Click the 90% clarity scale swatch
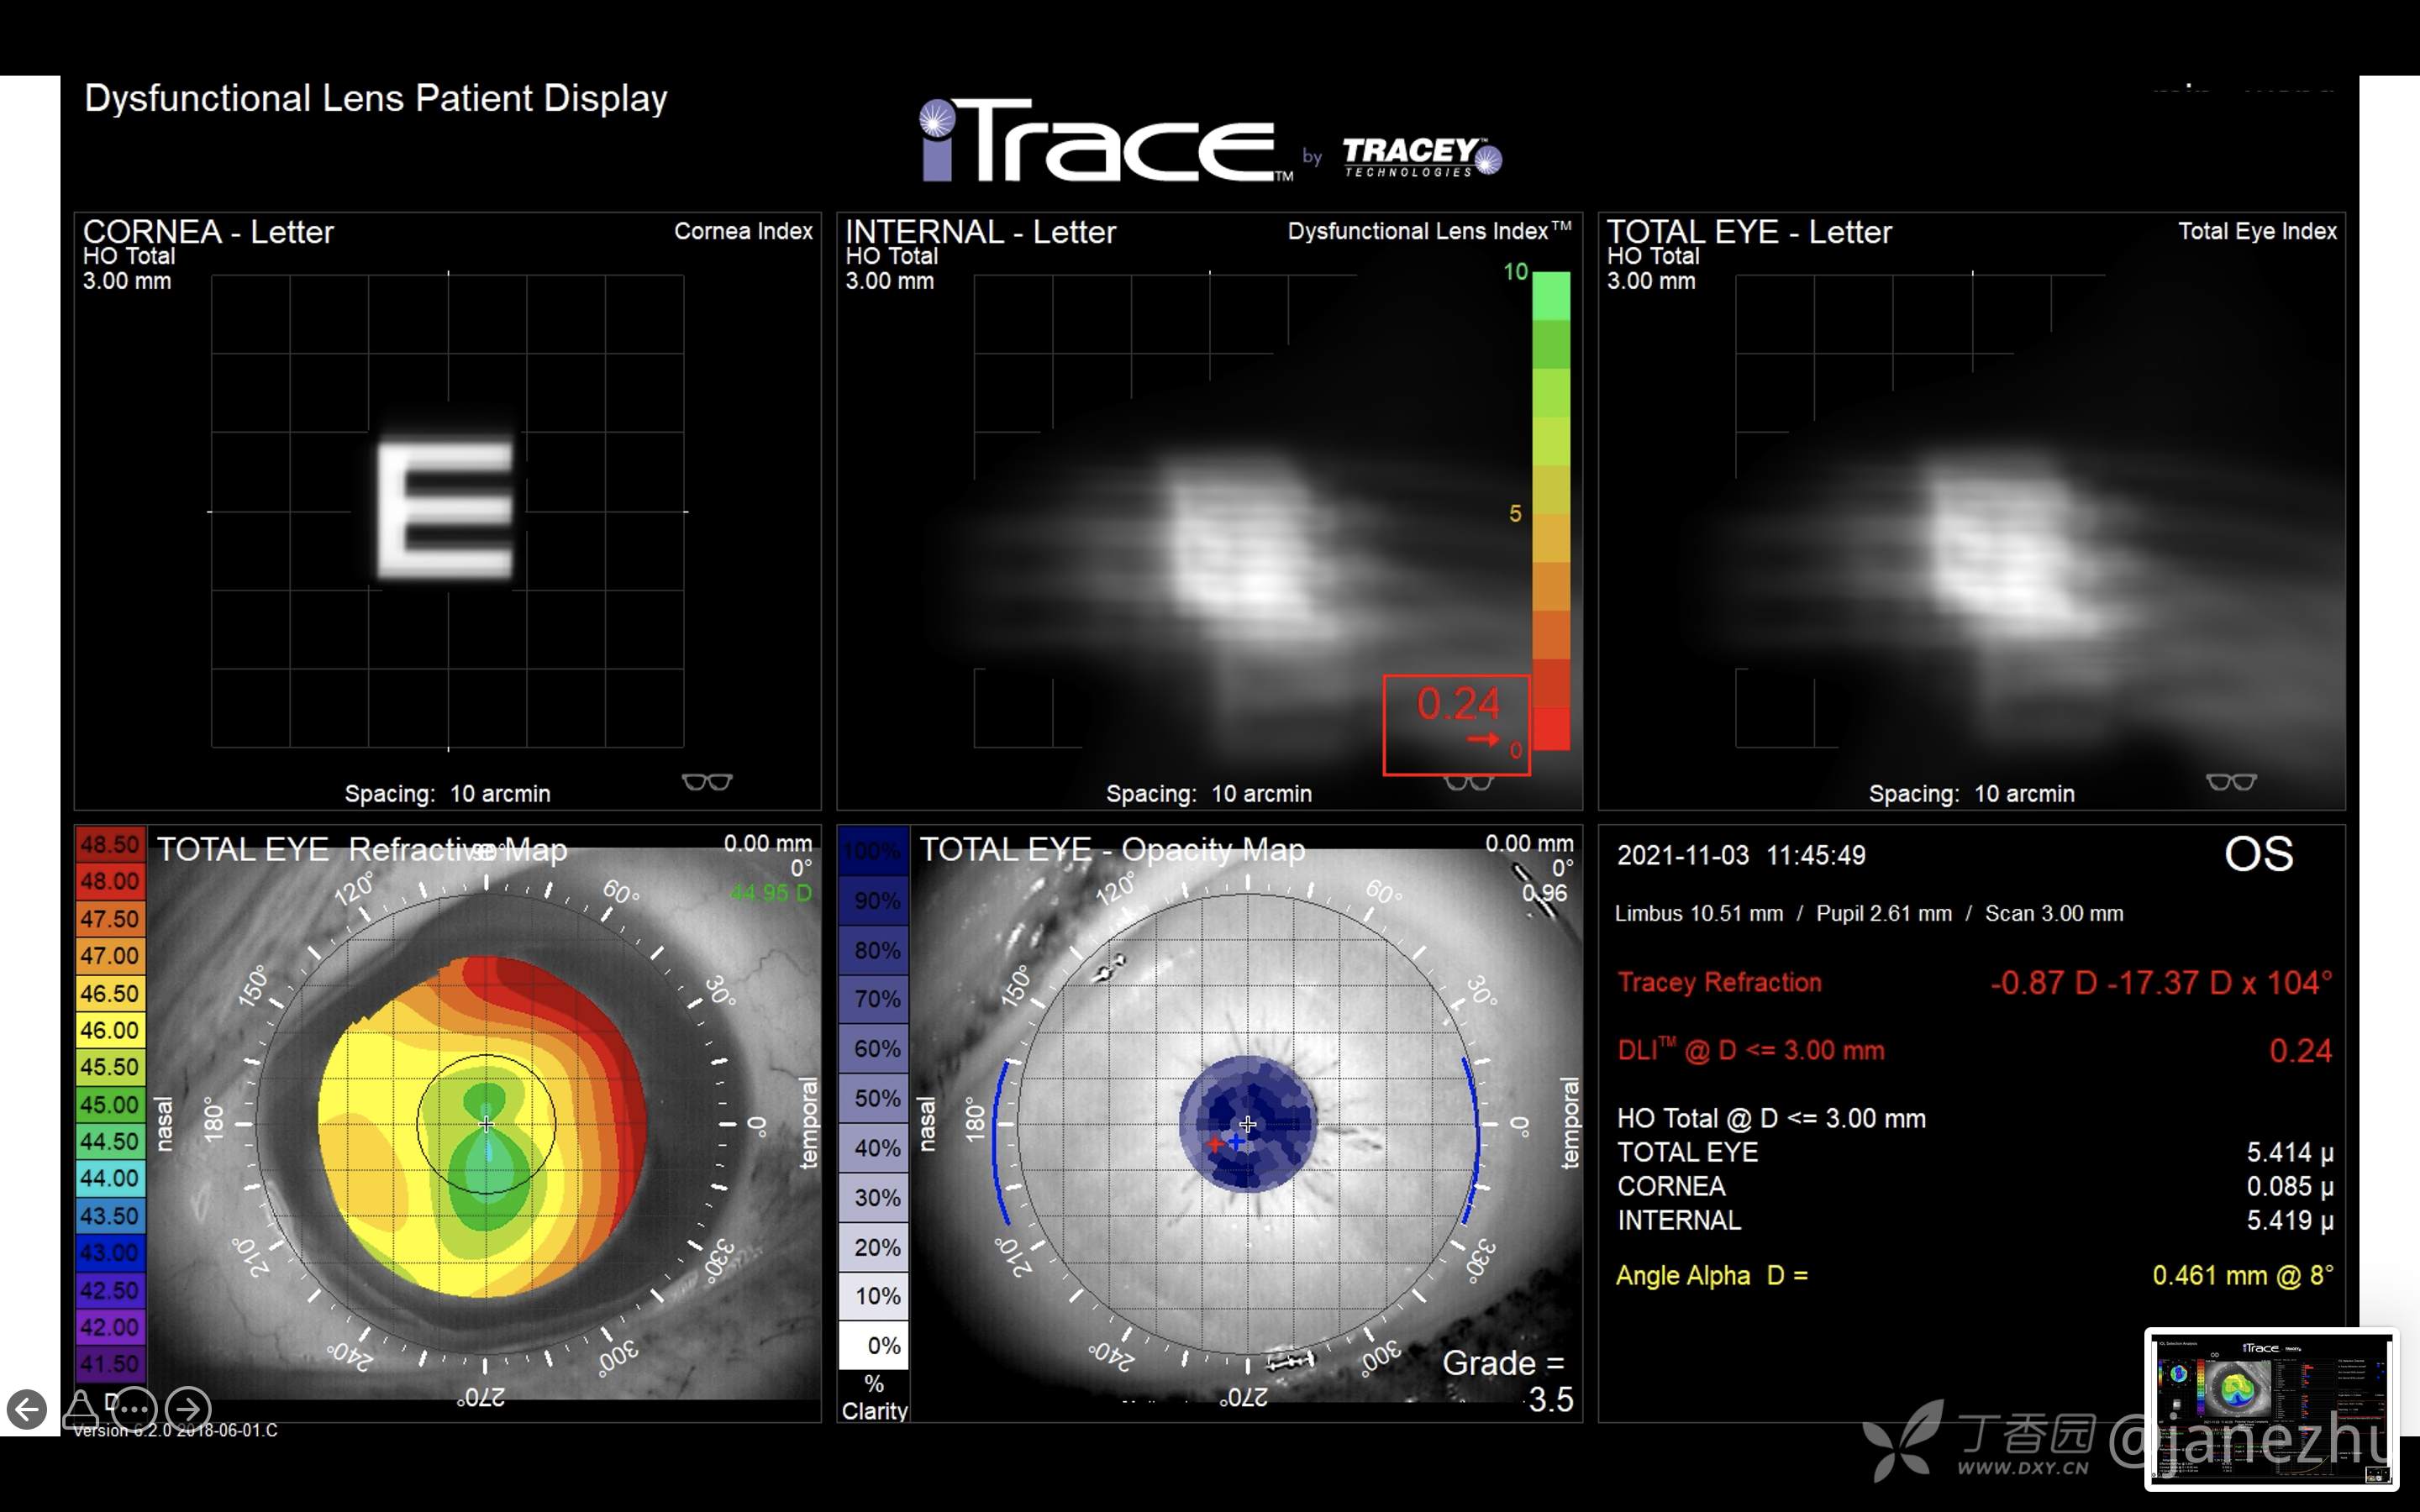The height and width of the screenshot is (1512, 2420). pos(874,900)
